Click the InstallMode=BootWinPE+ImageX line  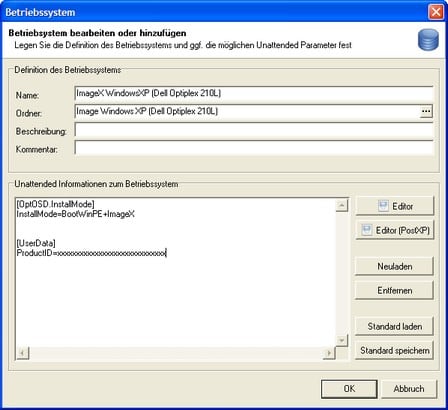(x=76, y=214)
